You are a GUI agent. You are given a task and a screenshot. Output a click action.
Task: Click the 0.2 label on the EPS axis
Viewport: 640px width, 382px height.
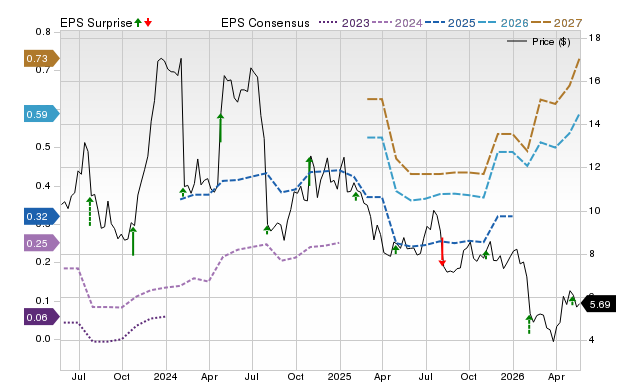click(x=43, y=262)
